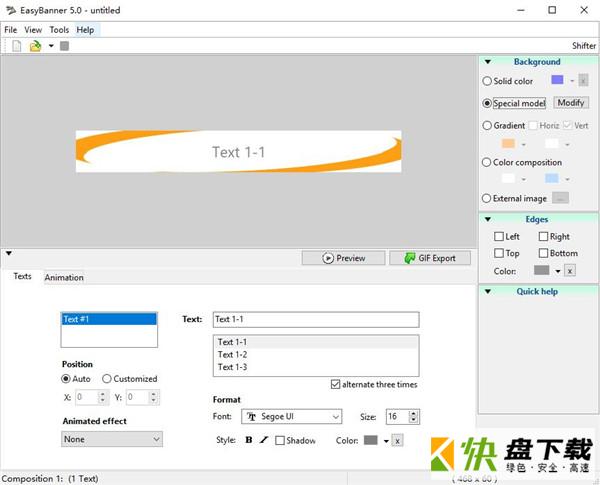600x485 pixels.
Task: Collapse the Edges panel
Action: [488, 219]
